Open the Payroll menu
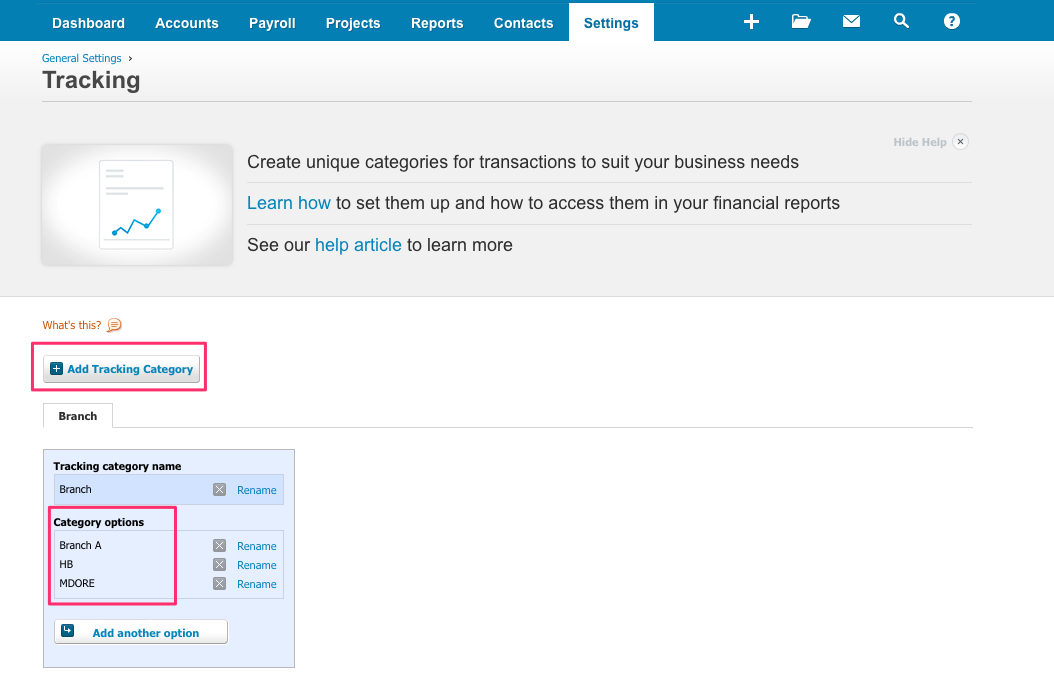1054x691 pixels. pyautogui.click(x=272, y=23)
